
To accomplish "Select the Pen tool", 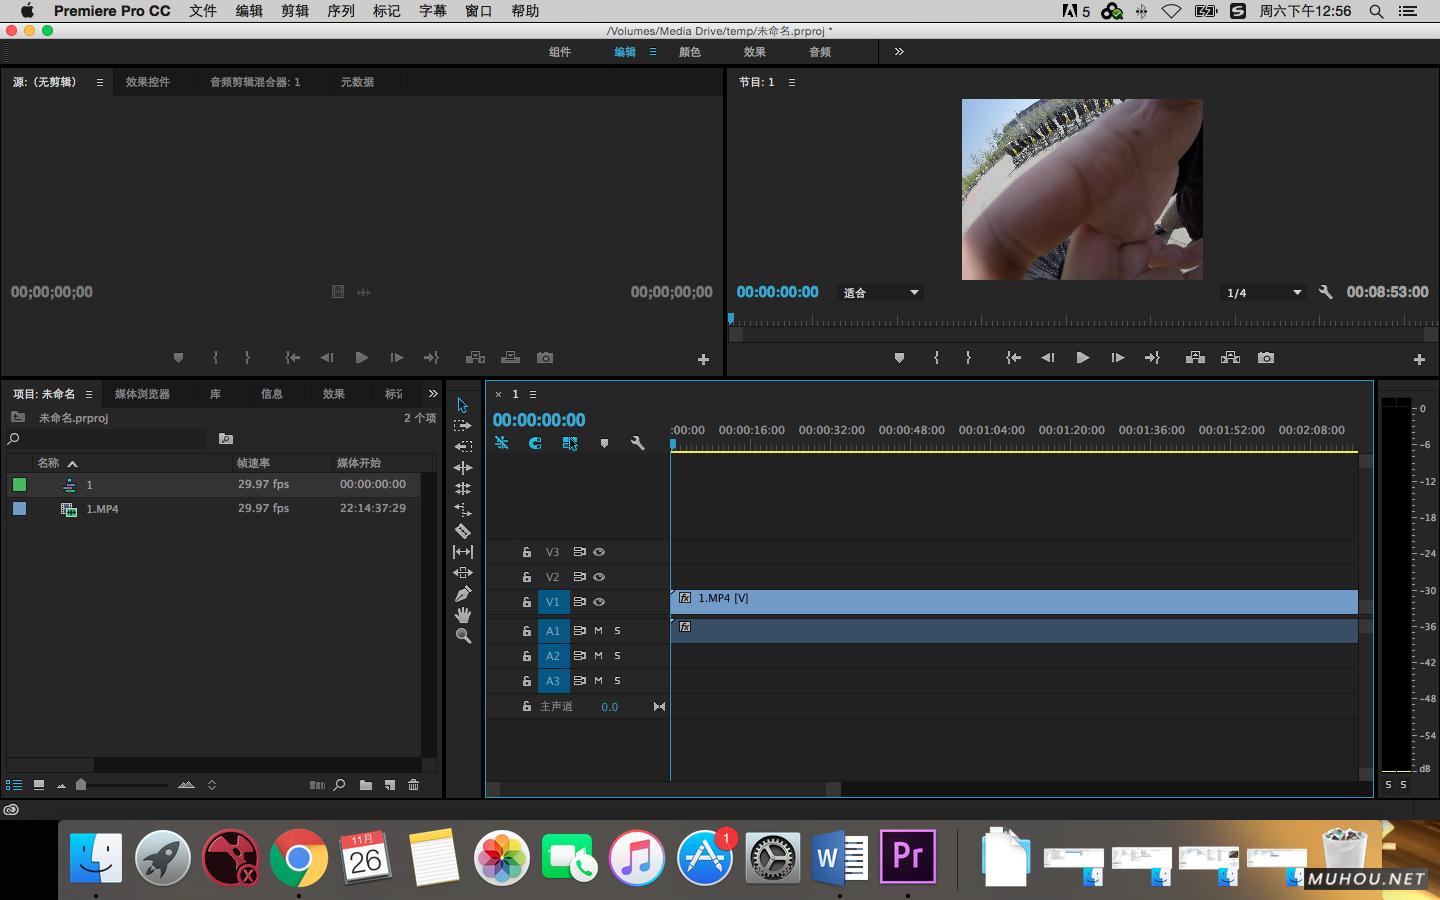I will [463, 594].
